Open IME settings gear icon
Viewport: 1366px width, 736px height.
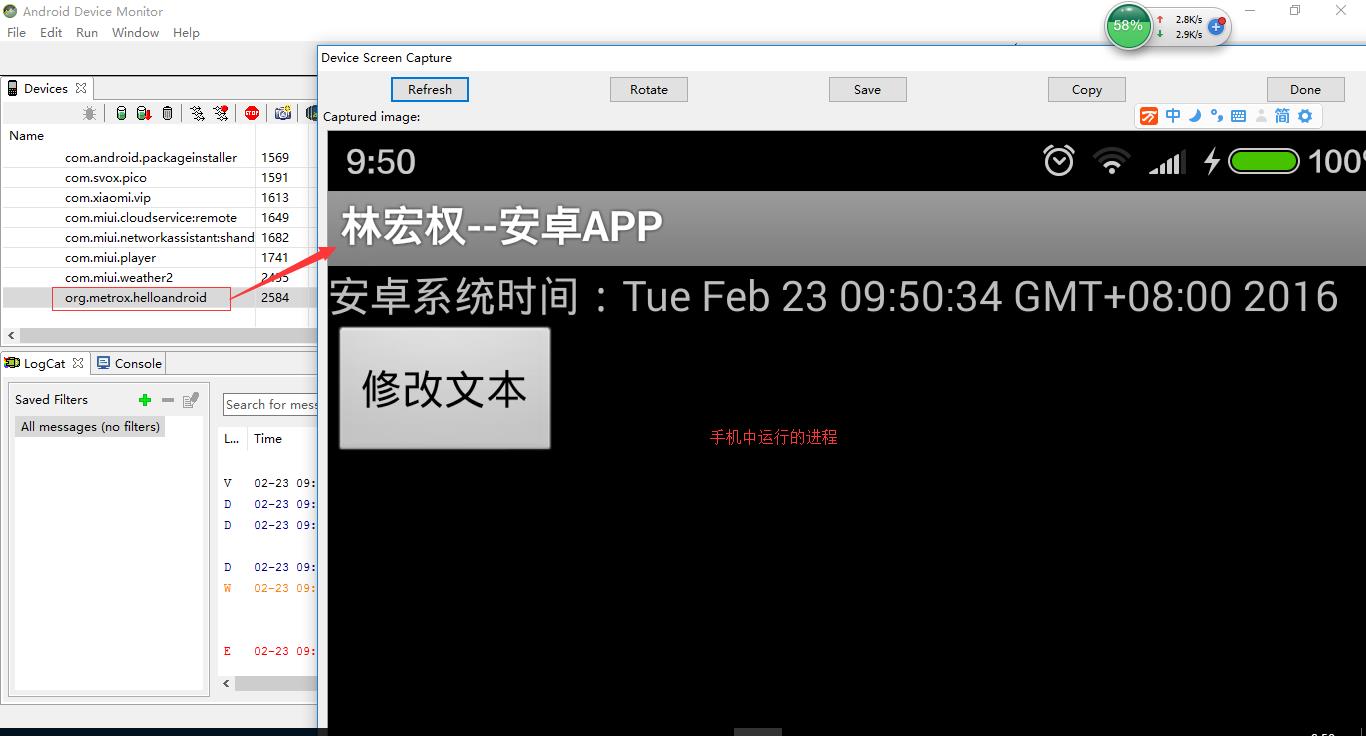tap(1305, 116)
